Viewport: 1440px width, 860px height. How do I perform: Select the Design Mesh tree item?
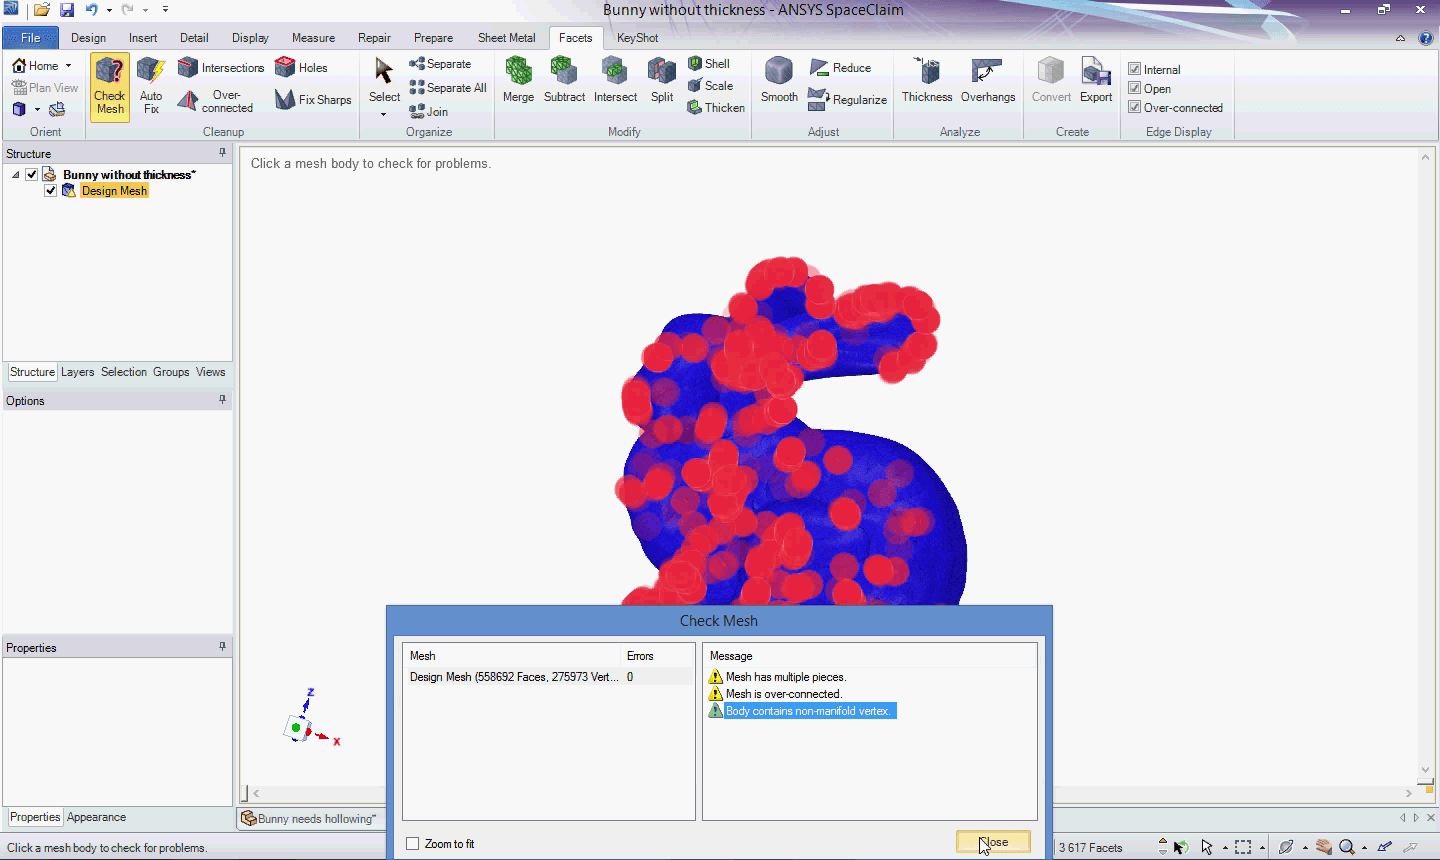tap(114, 191)
